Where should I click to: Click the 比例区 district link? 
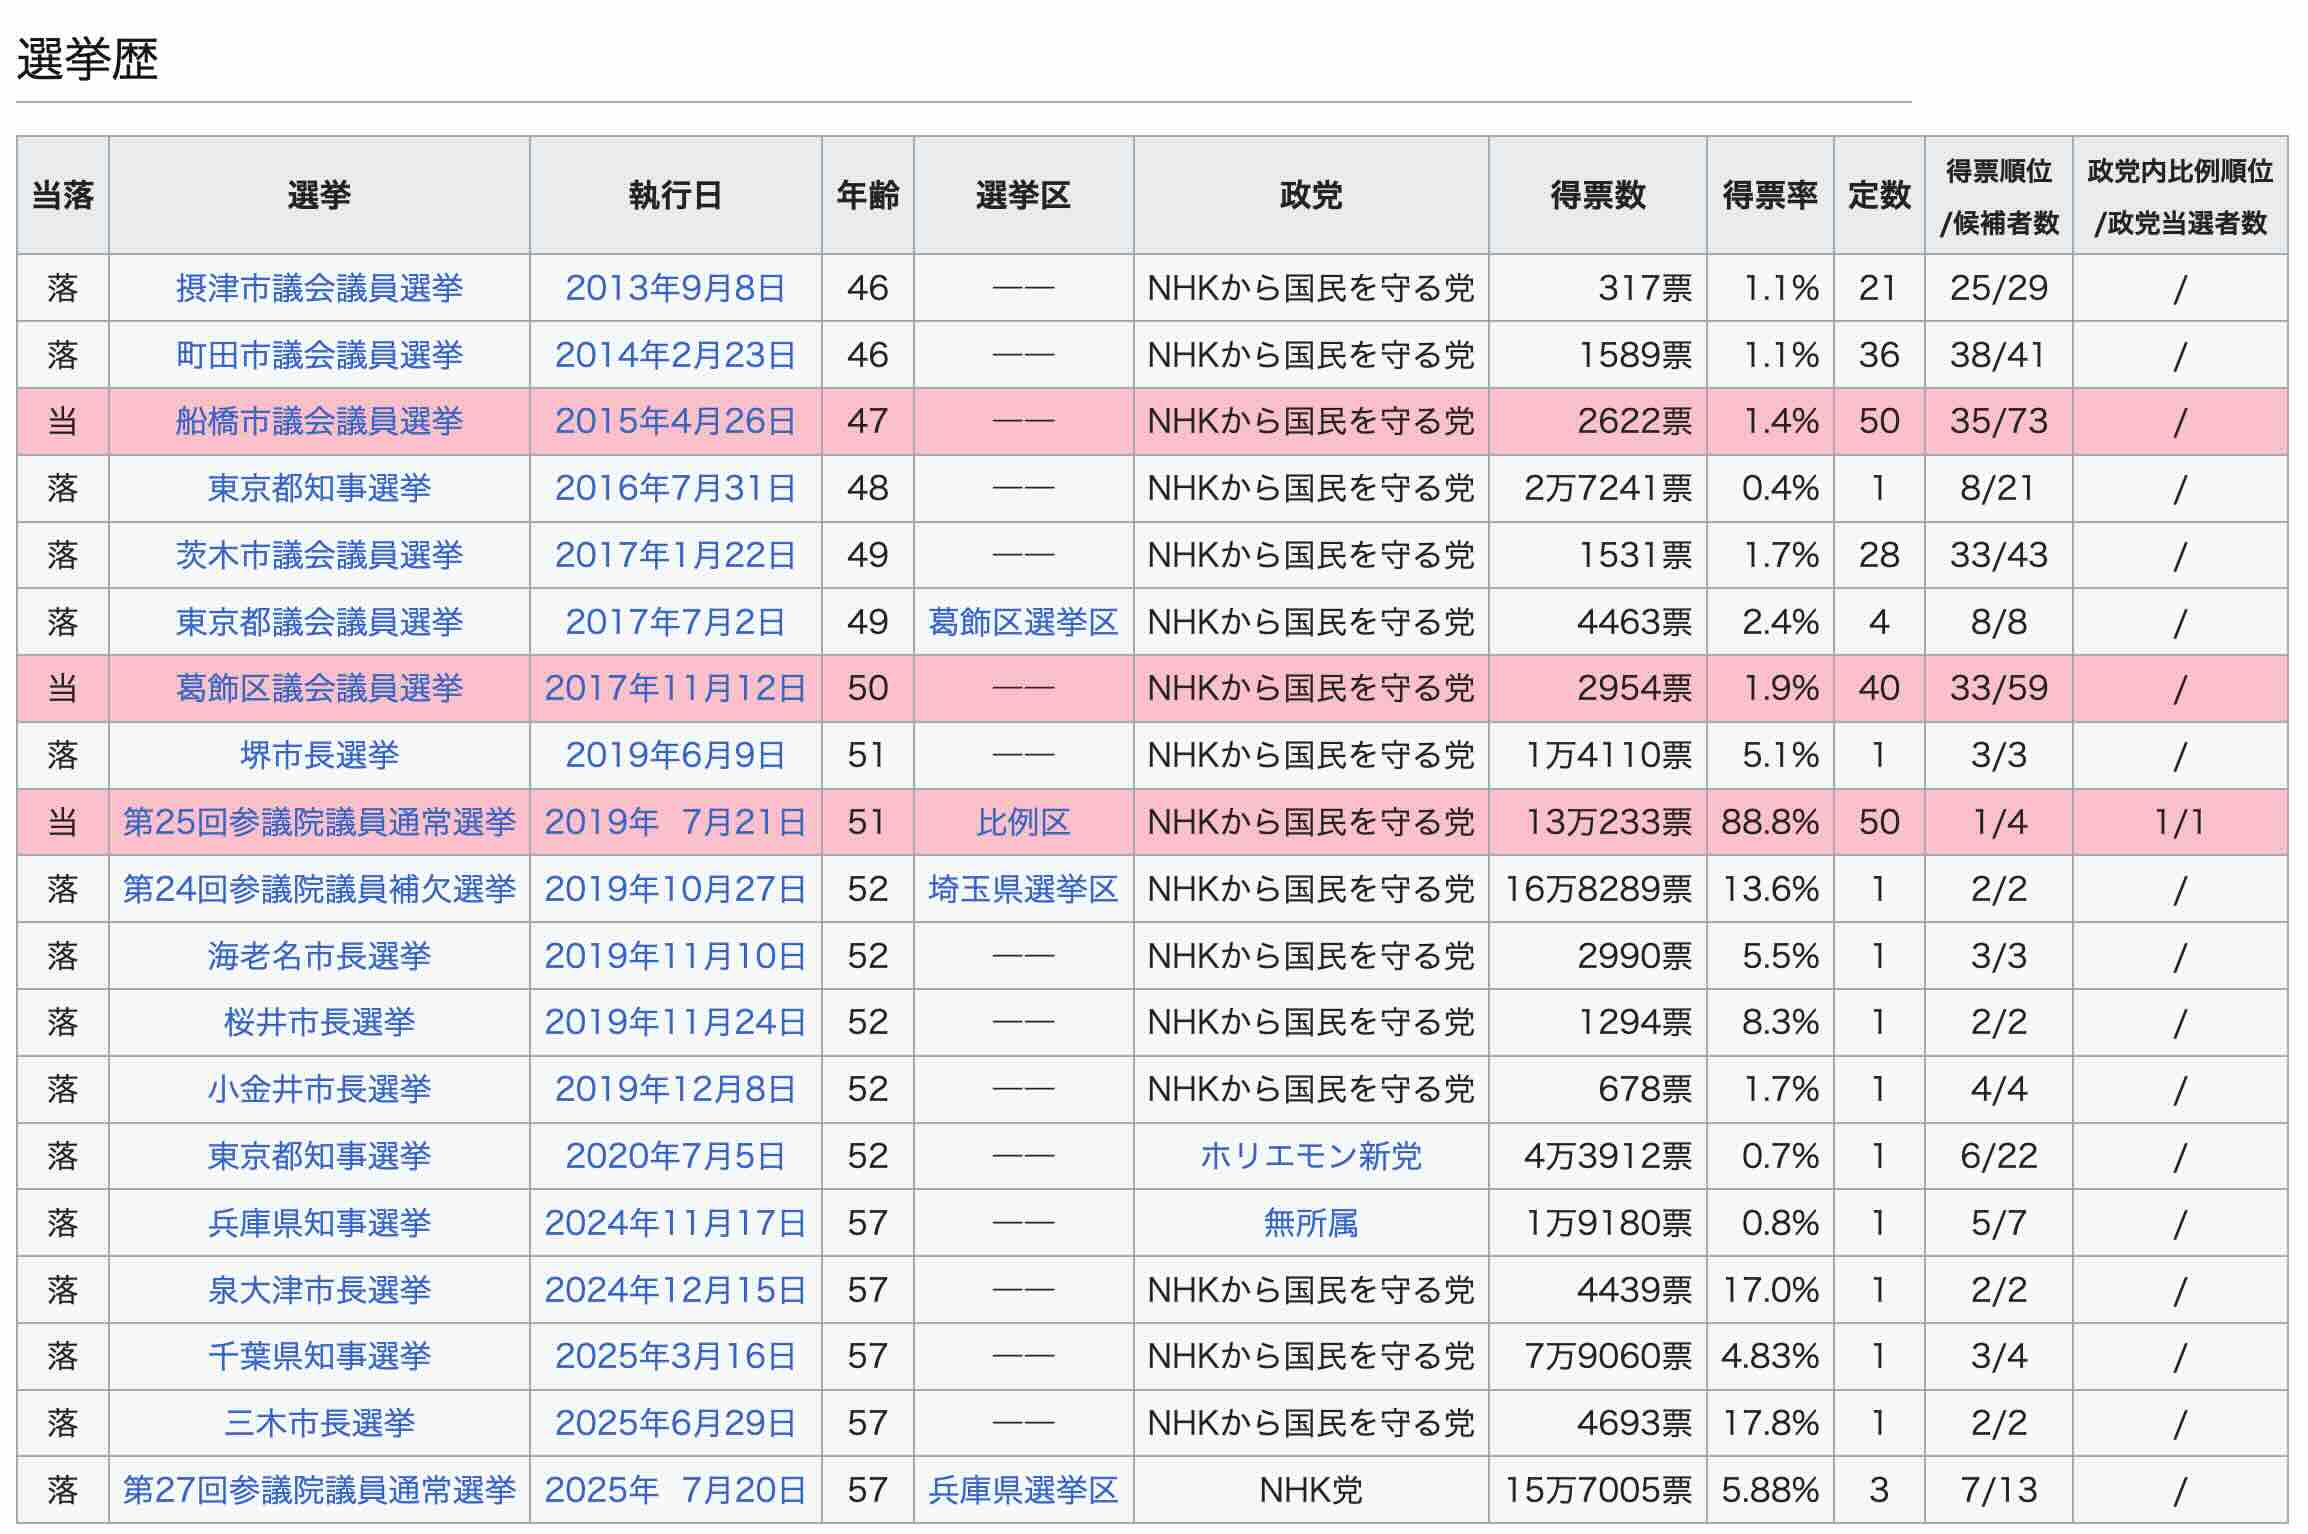pos(1023,822)
